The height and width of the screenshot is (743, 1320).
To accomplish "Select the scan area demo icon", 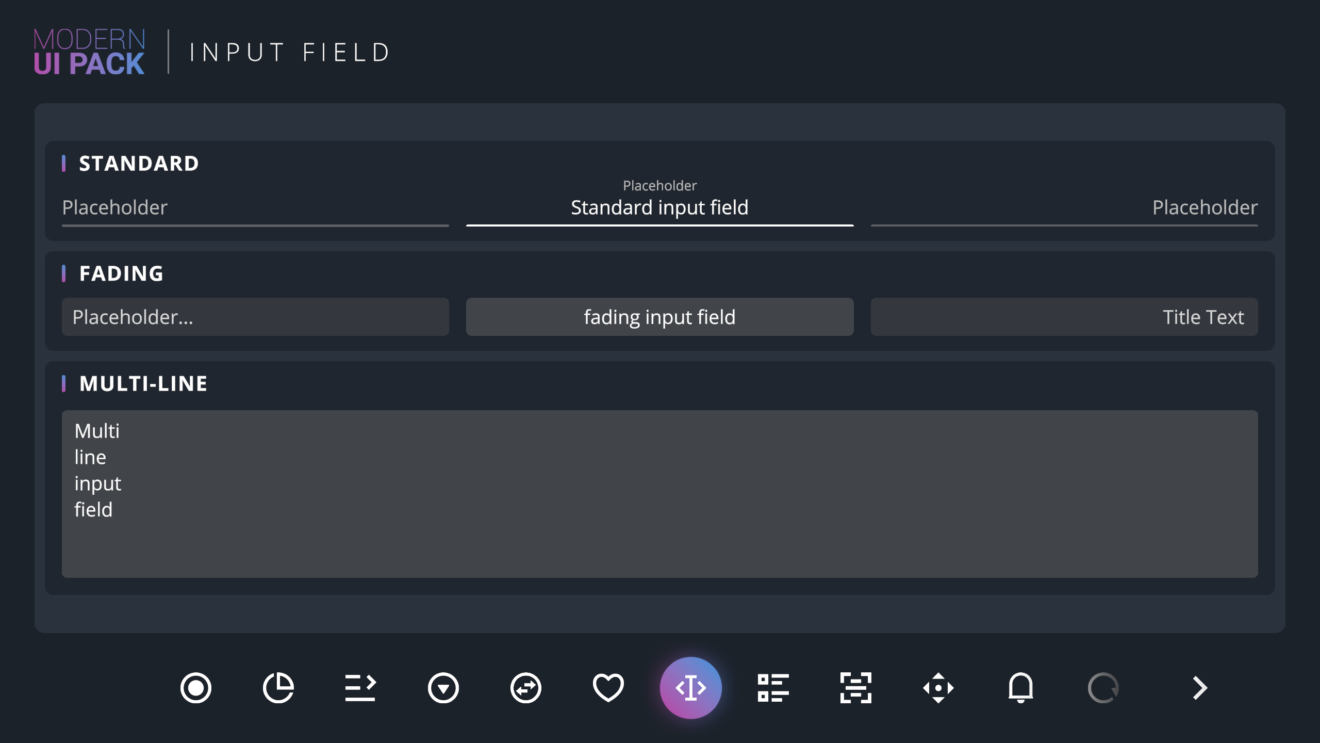I will click(x=855, y=688).
